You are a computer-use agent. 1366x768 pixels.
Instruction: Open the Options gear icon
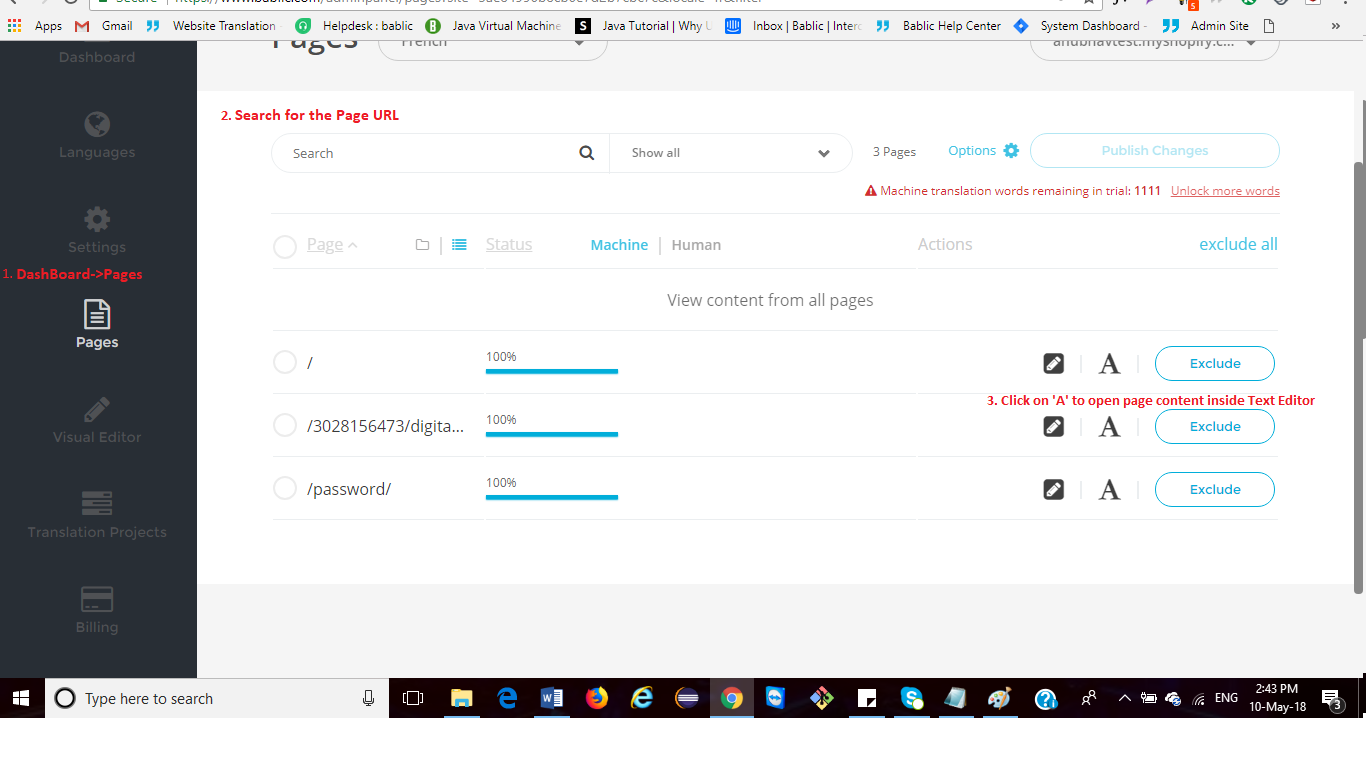[1011, 151]
